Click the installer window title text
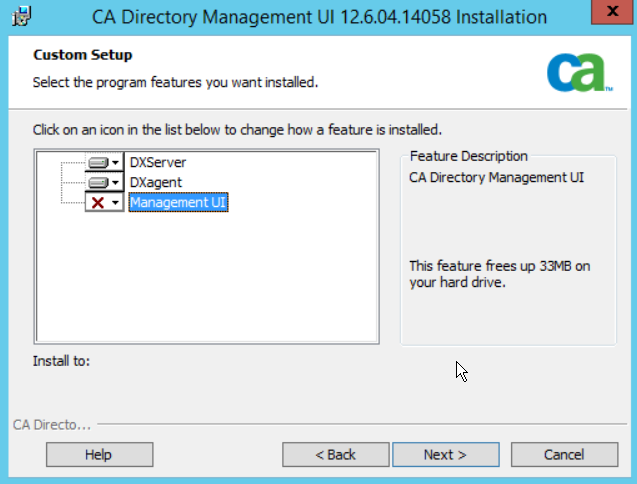The width and height of the screenshot is (637, 484). (319, 17)
